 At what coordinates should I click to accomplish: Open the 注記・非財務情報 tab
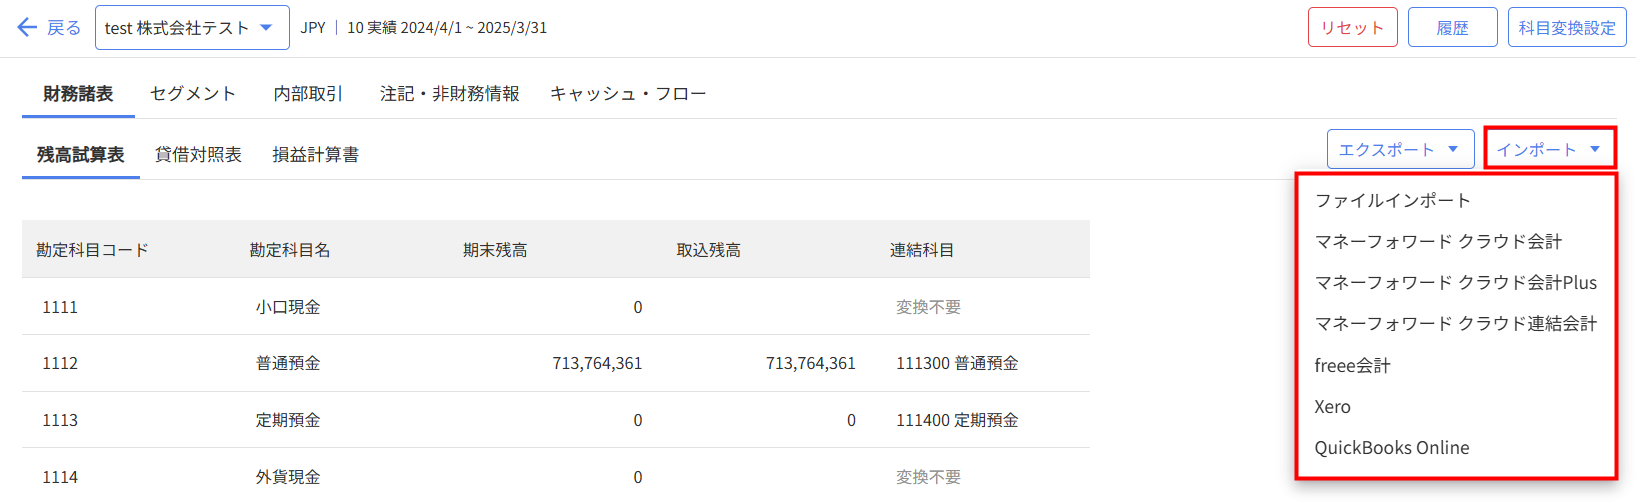(449, 94)
